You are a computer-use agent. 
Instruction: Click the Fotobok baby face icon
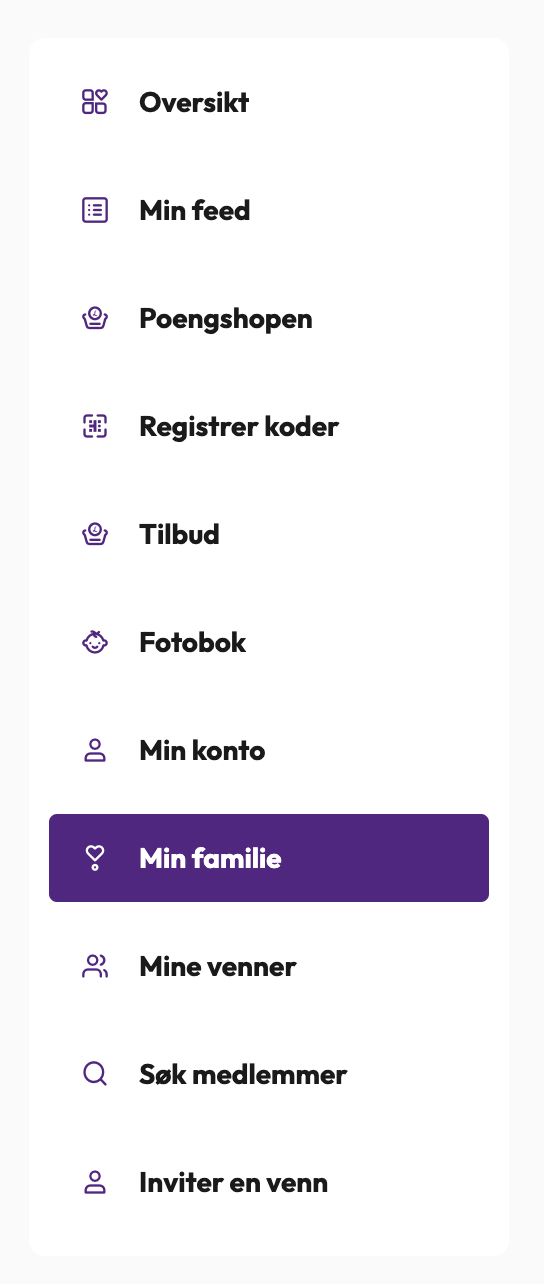[x=94, y=642]
